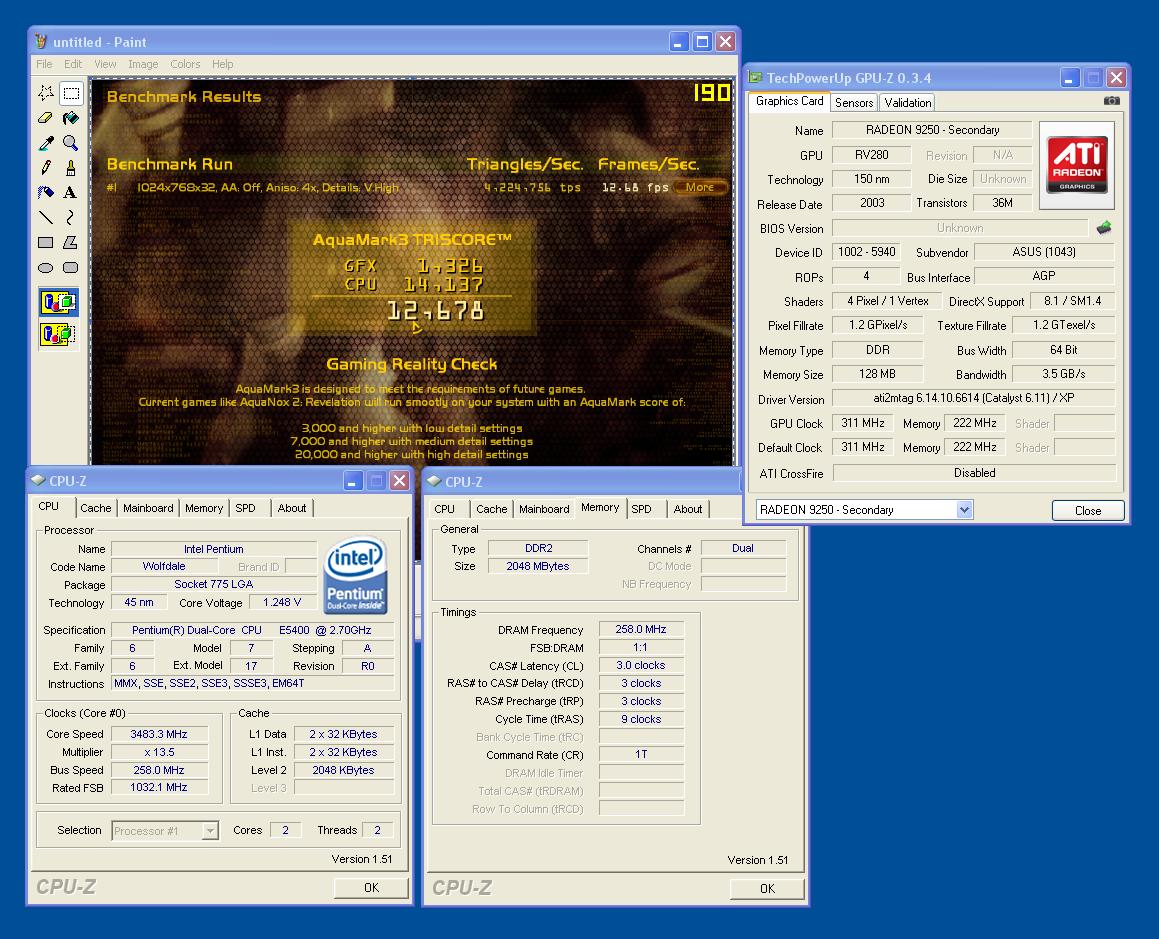
Task: Pick the Rounded Rectangle tool in Paint
Action: (71, 268)
